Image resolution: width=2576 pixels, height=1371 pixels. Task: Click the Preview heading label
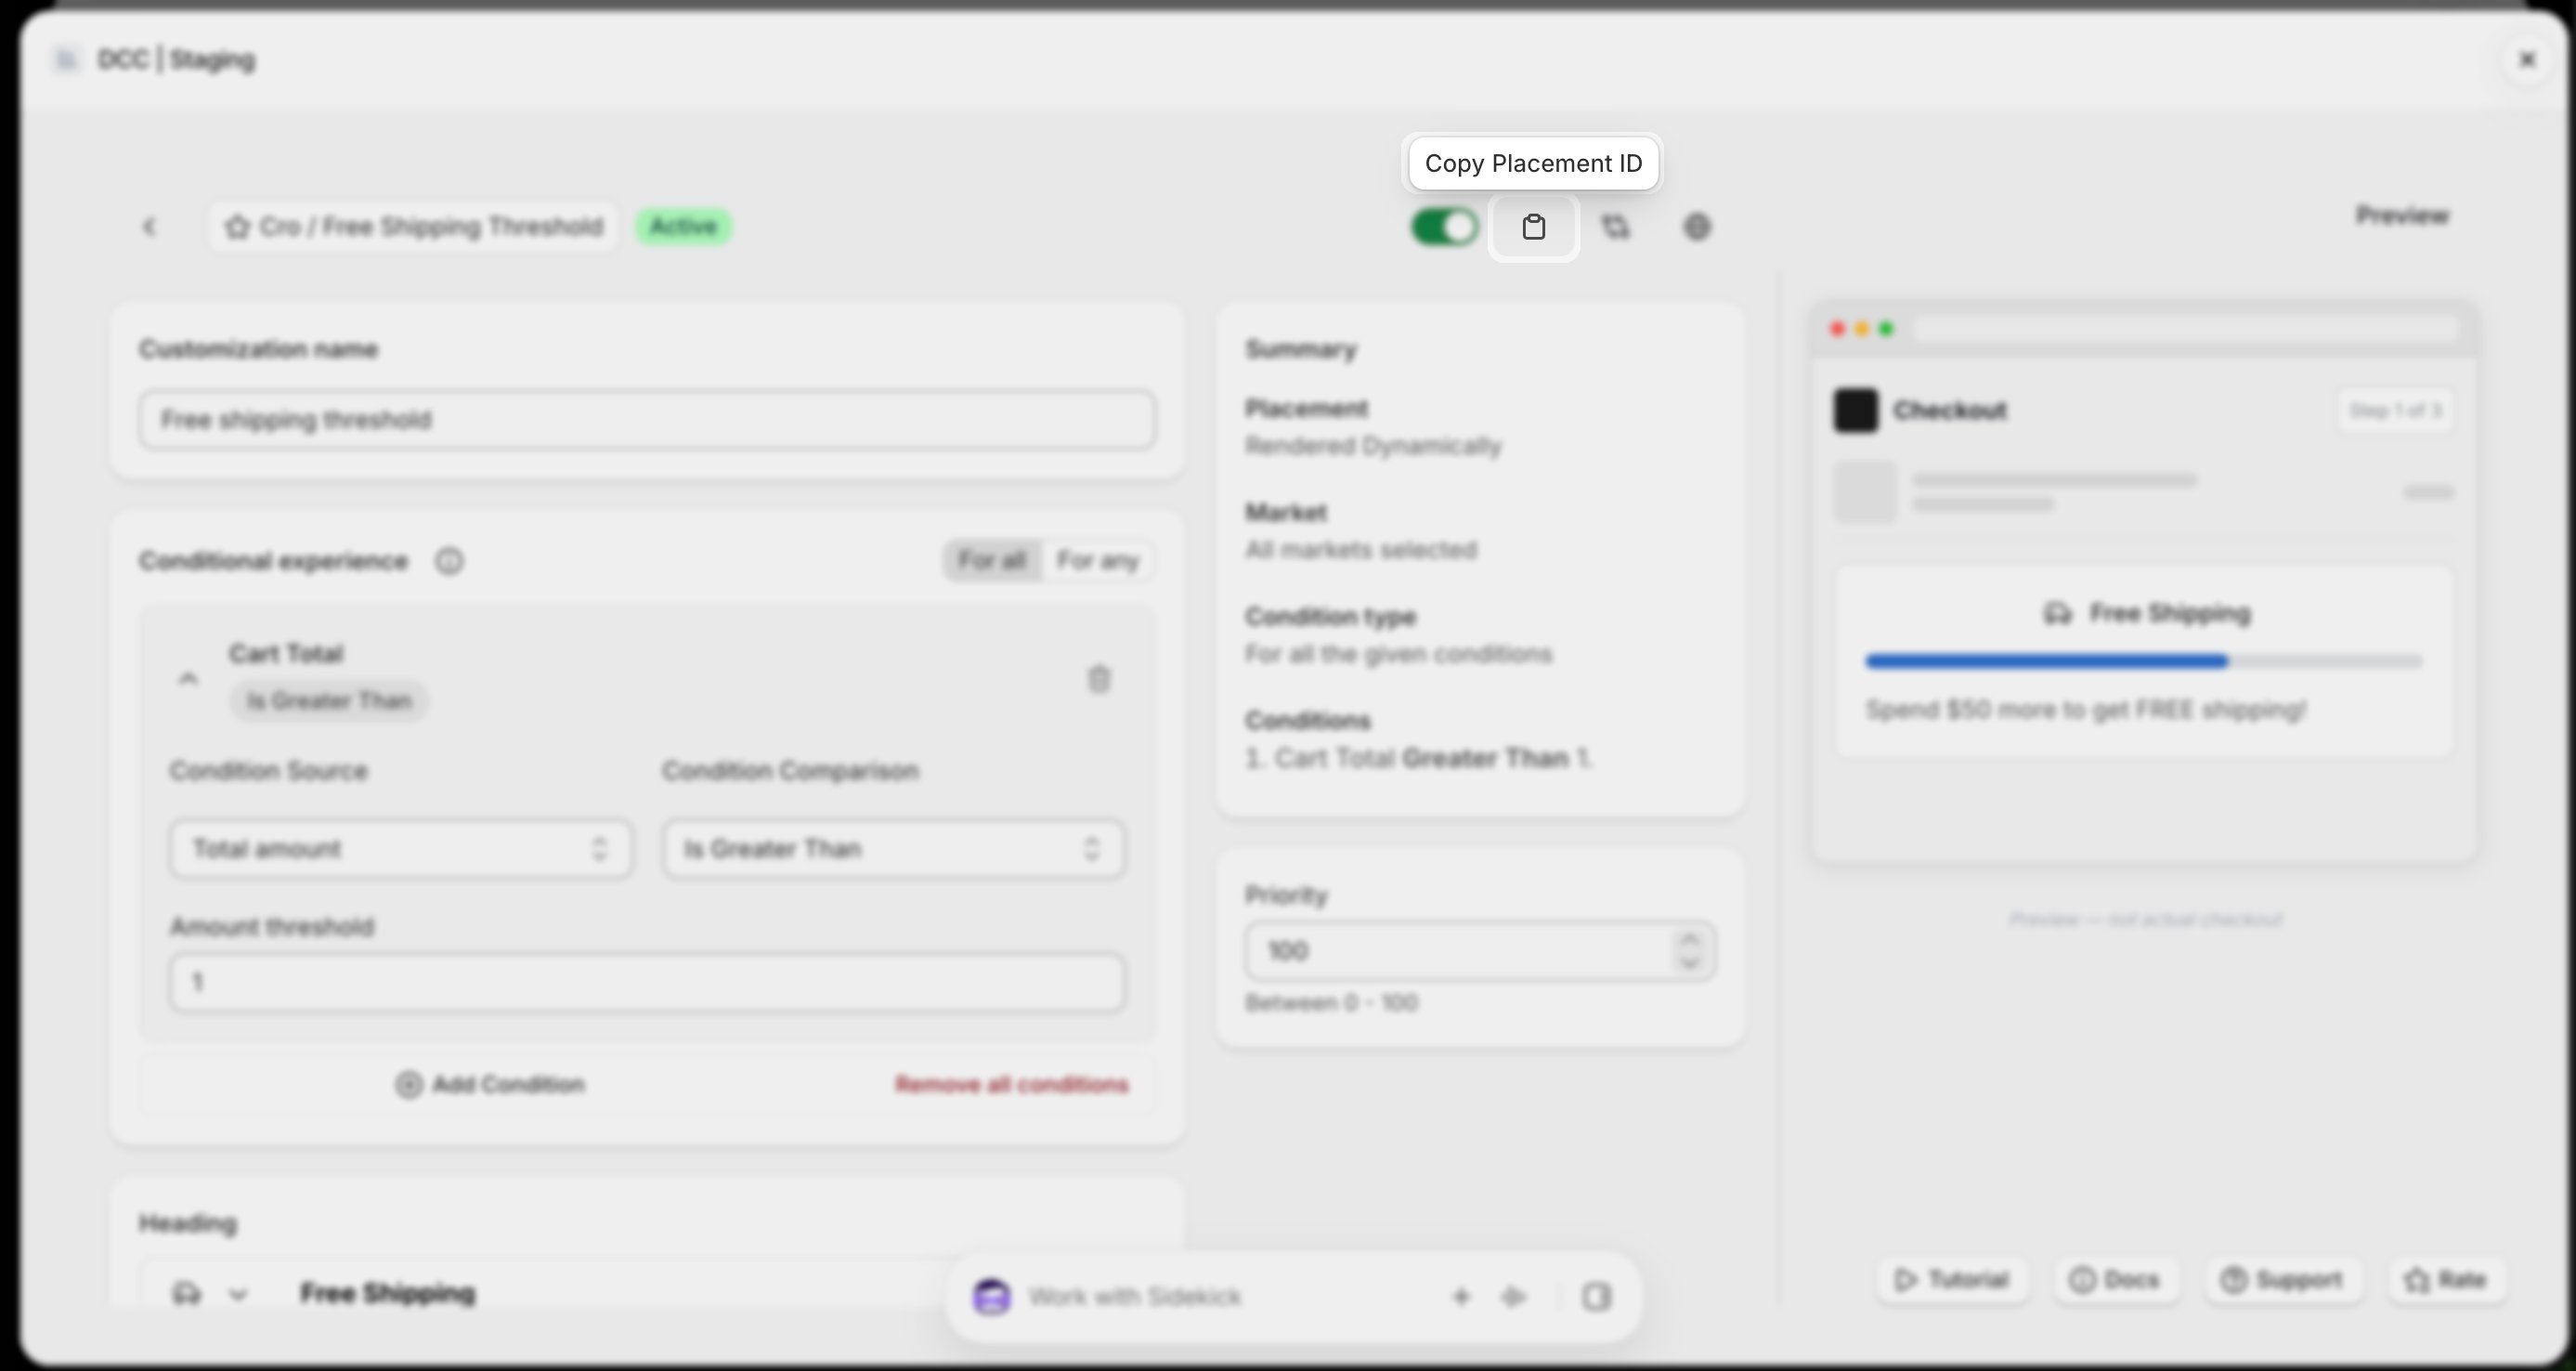click(x=2402, y=216)
